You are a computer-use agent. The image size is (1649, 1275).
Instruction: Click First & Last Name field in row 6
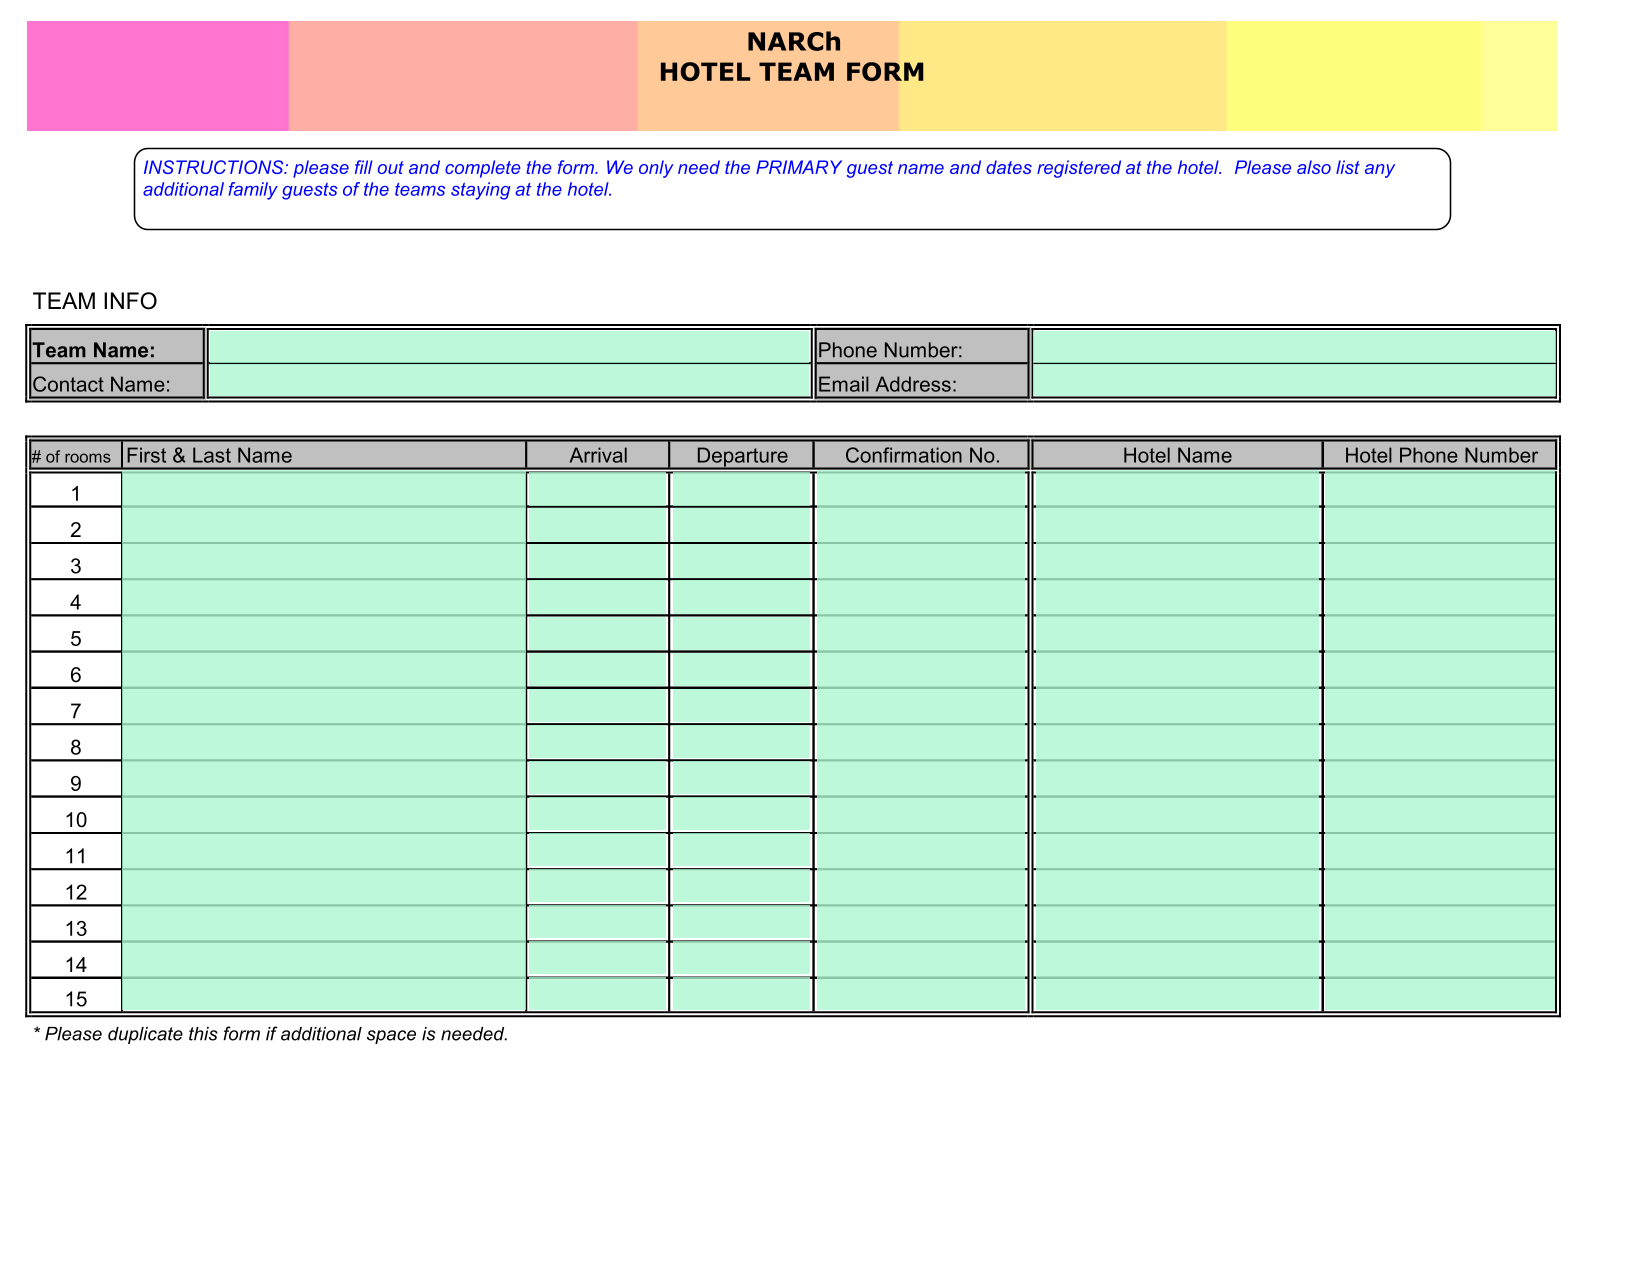pos(324,670)
